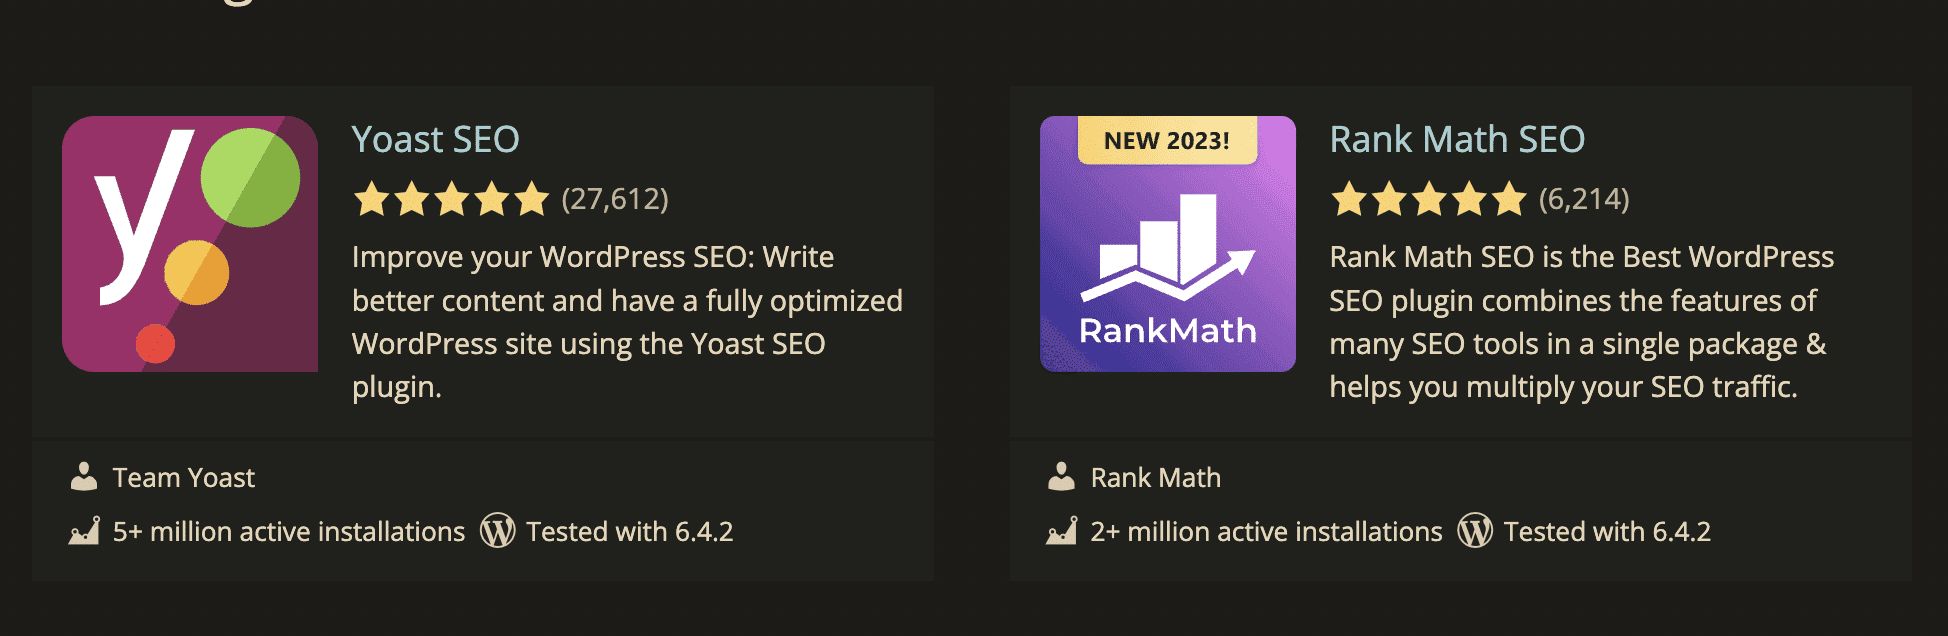The image size is (1948, 636).
Task: Click the Yoast SEO title link
Action: [x=436, y=139]
